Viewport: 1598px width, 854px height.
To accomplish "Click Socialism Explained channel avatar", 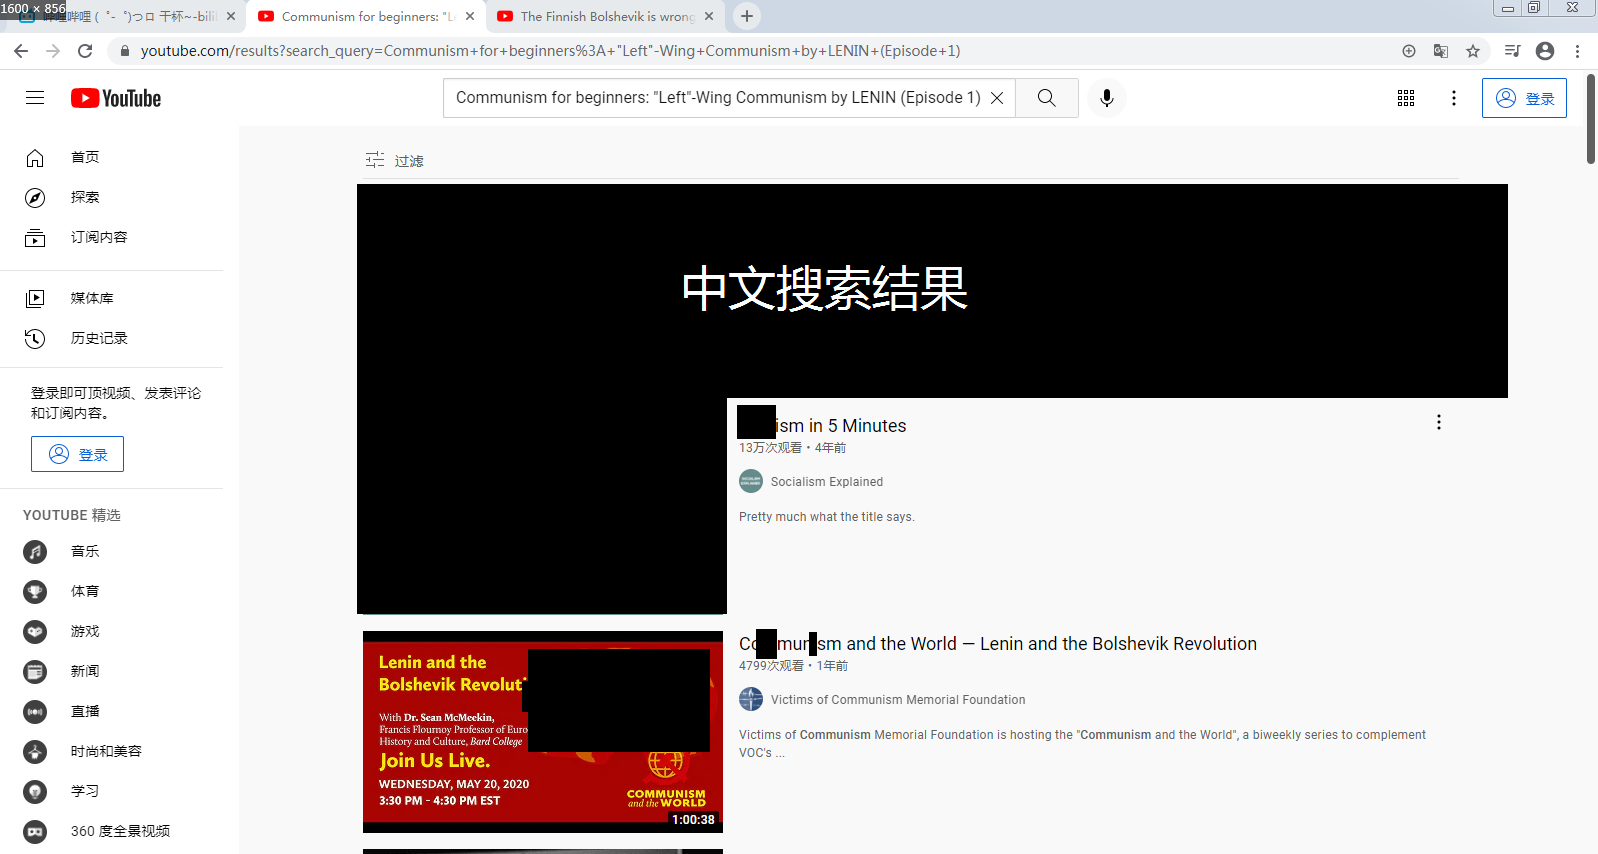I will coord(751,481).
